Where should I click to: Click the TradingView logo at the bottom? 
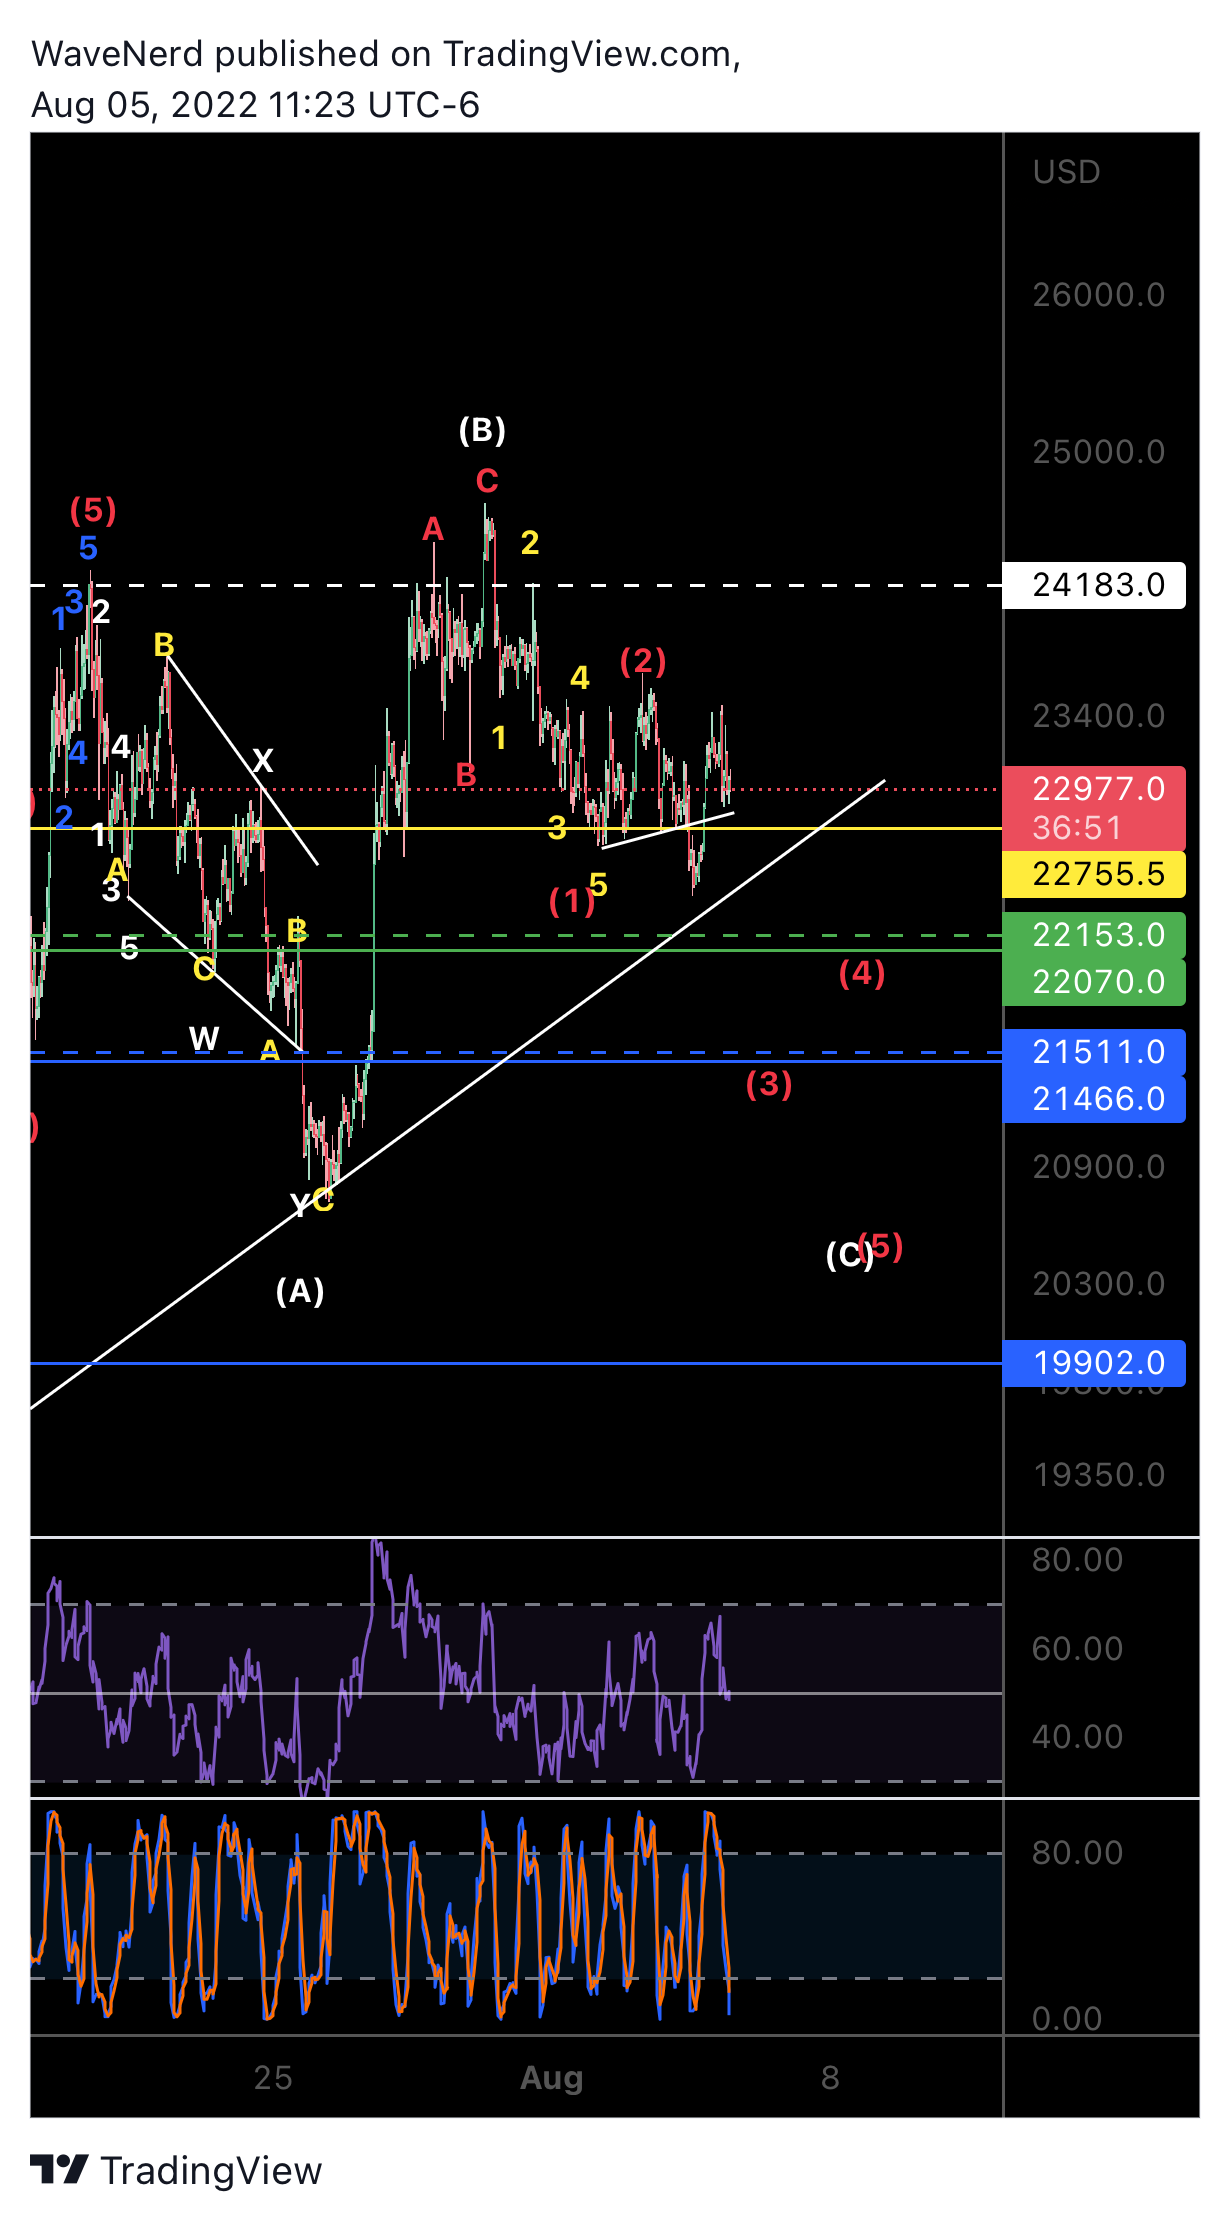[x=176, y=2170]
